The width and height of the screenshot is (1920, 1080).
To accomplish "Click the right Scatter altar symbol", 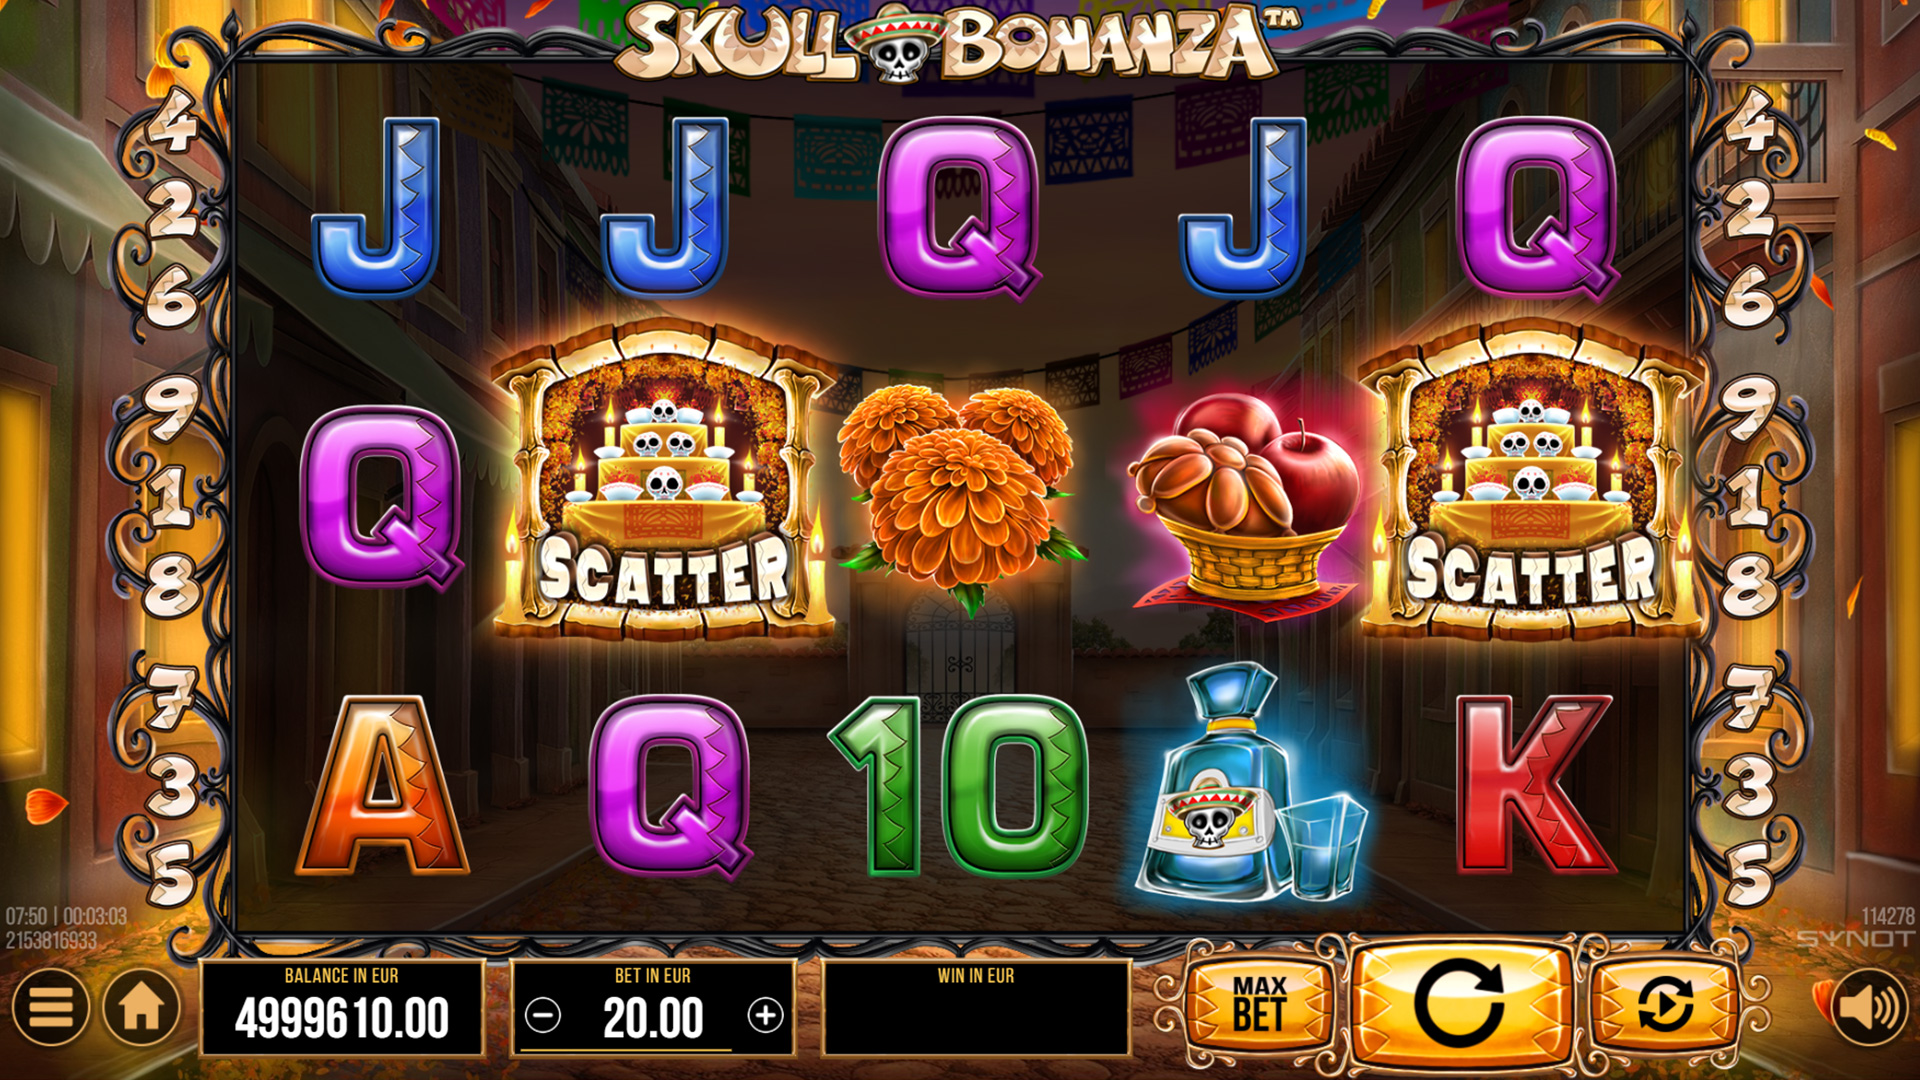I will tap(1531, 480).
